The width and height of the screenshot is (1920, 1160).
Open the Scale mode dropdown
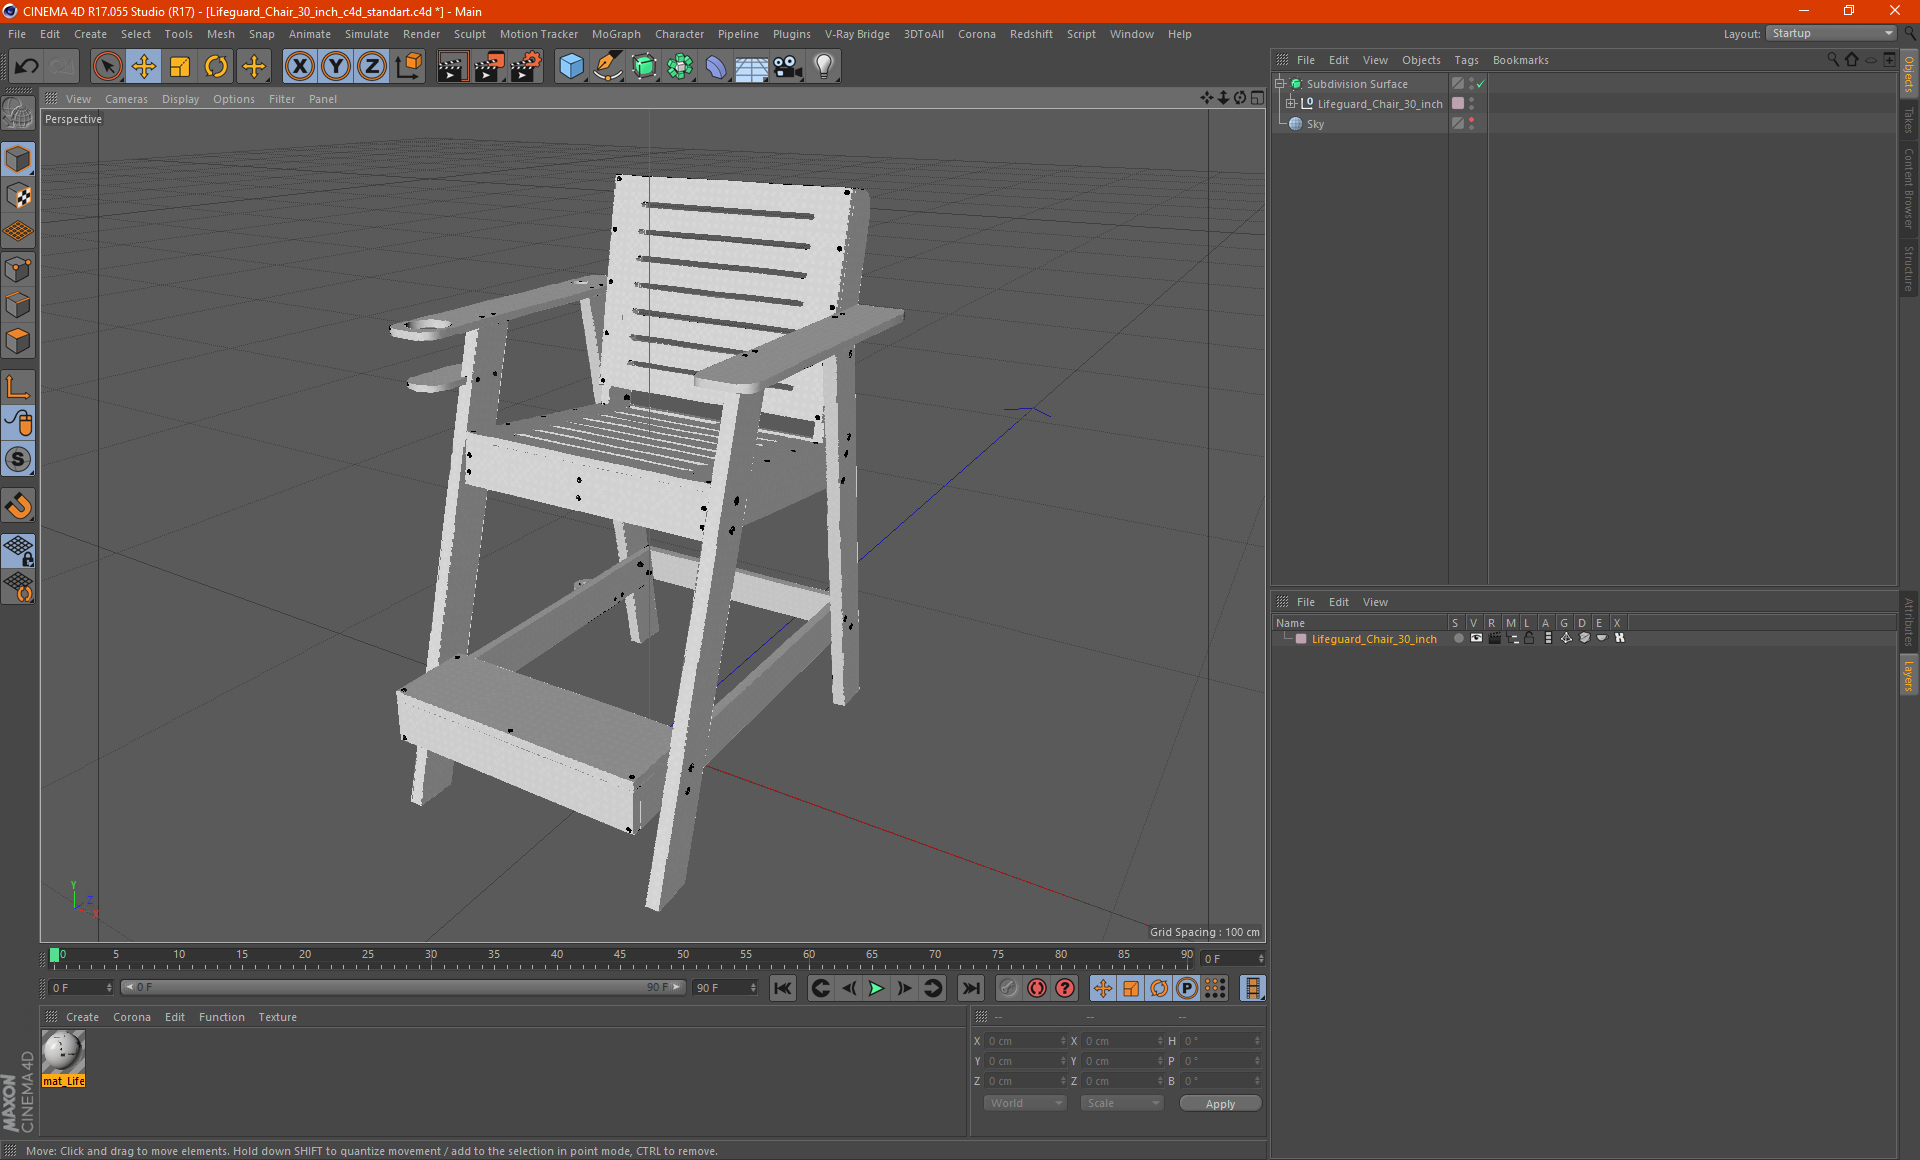point(1122,1103)
